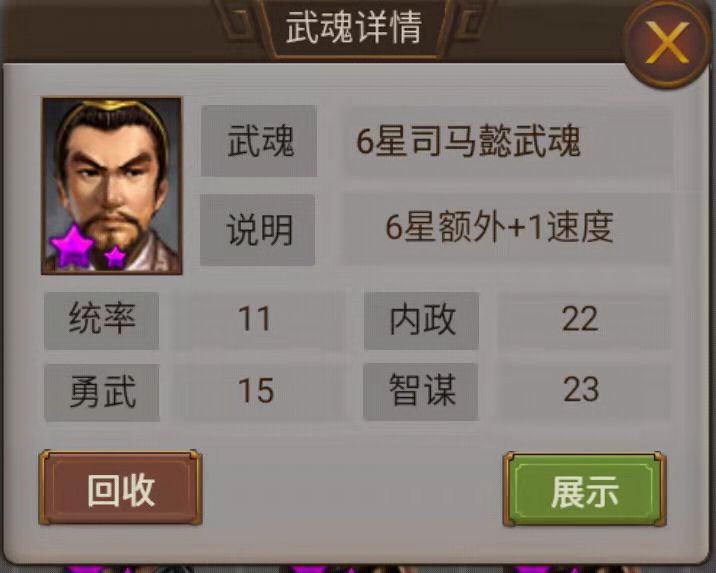
Task: Click the 回收 button
Action: coord(121,488)
